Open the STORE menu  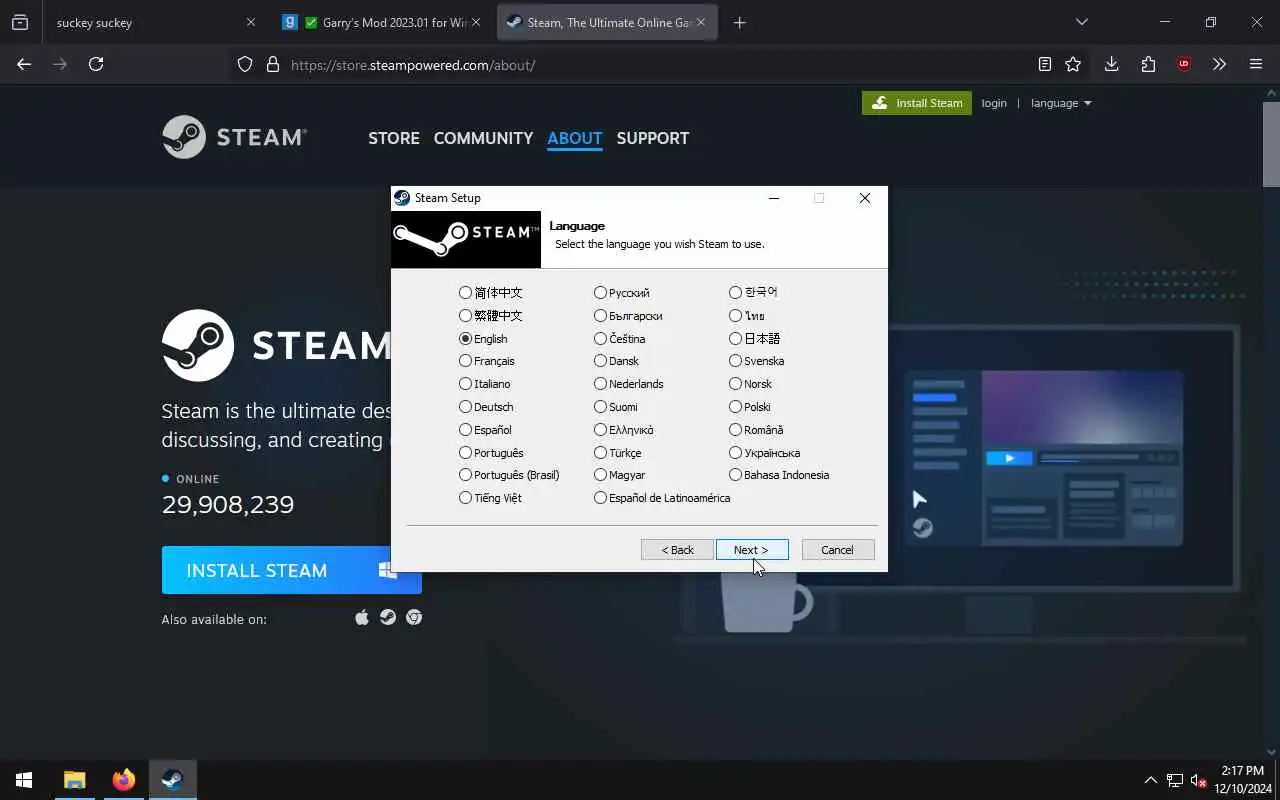394,138
